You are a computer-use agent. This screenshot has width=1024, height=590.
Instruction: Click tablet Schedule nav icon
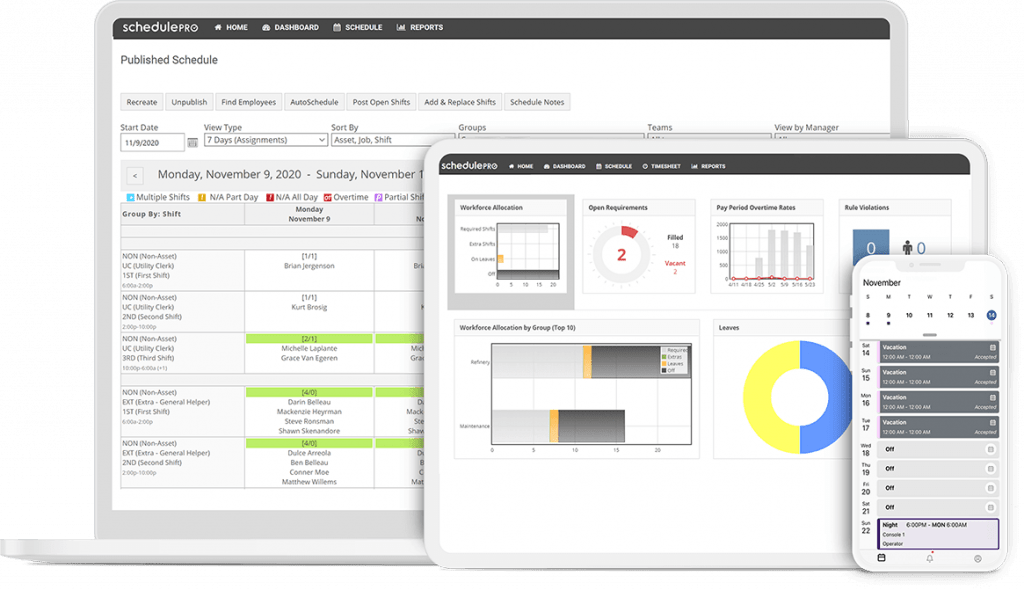pyautogui.click(x=599, y=166)
